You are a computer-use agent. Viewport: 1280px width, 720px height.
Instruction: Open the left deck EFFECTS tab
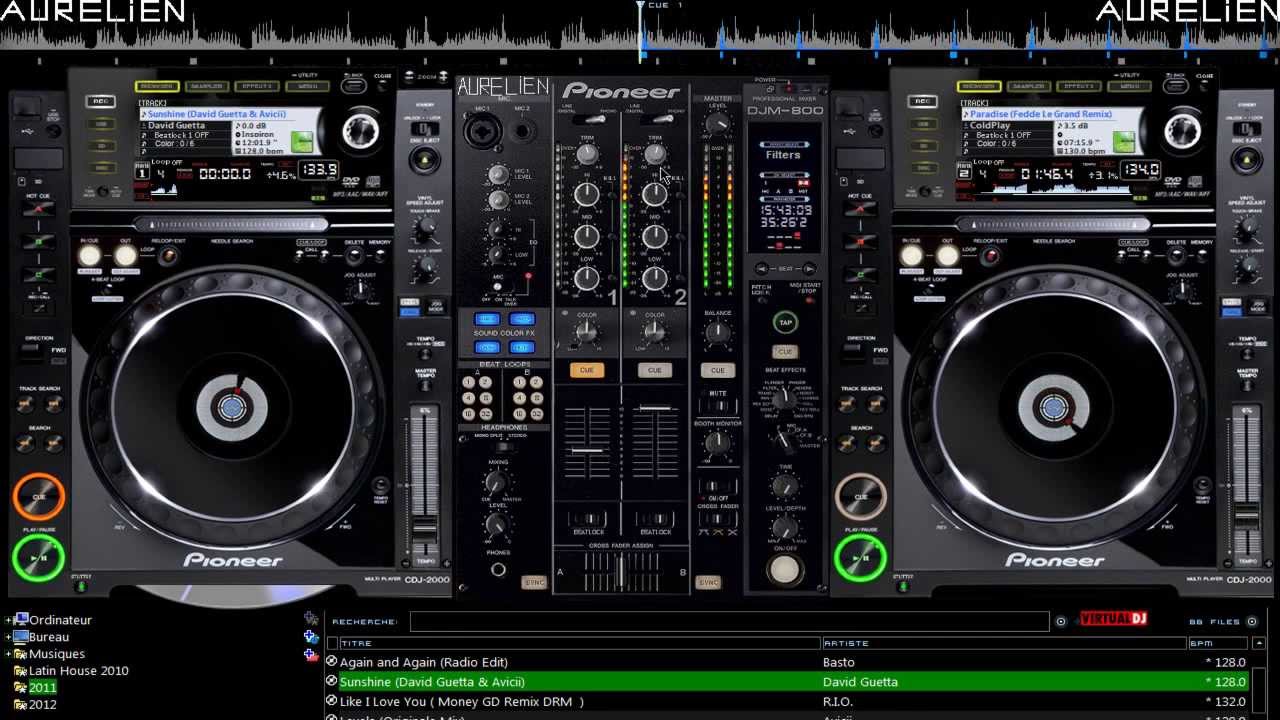tap(257, 87)
